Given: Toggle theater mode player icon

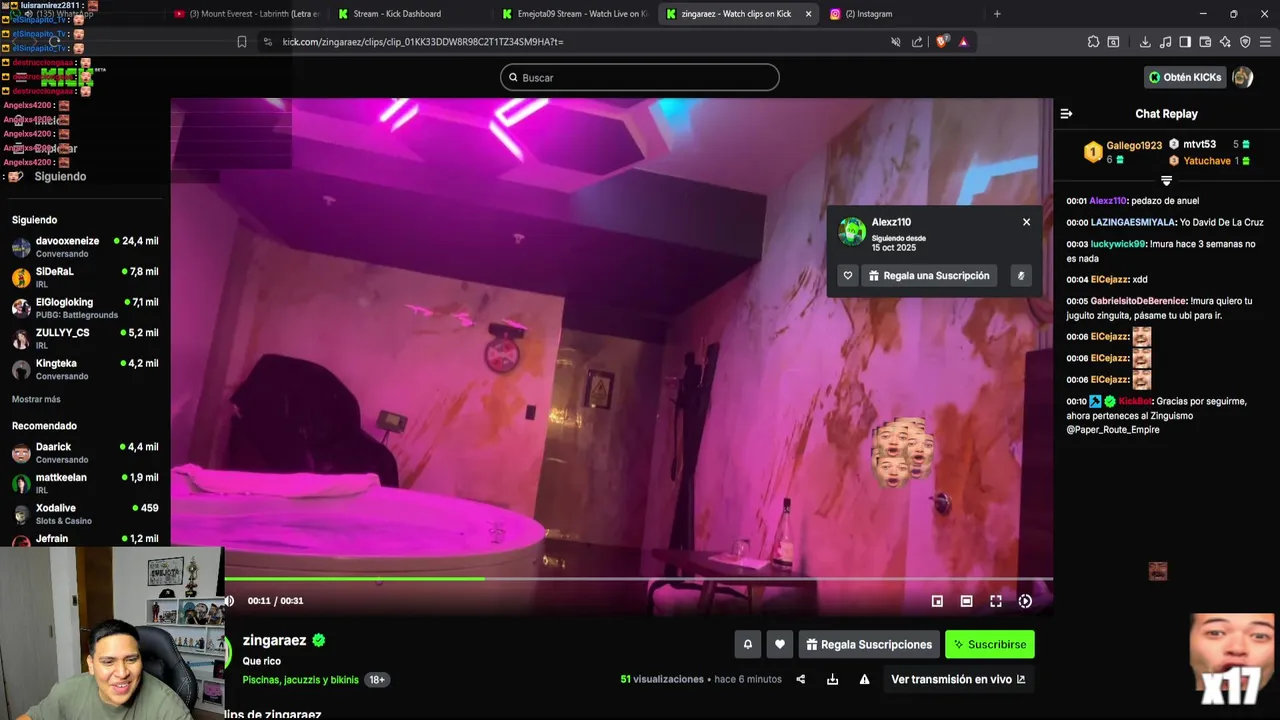Looking at the screenshot, I should coord(966,601).
